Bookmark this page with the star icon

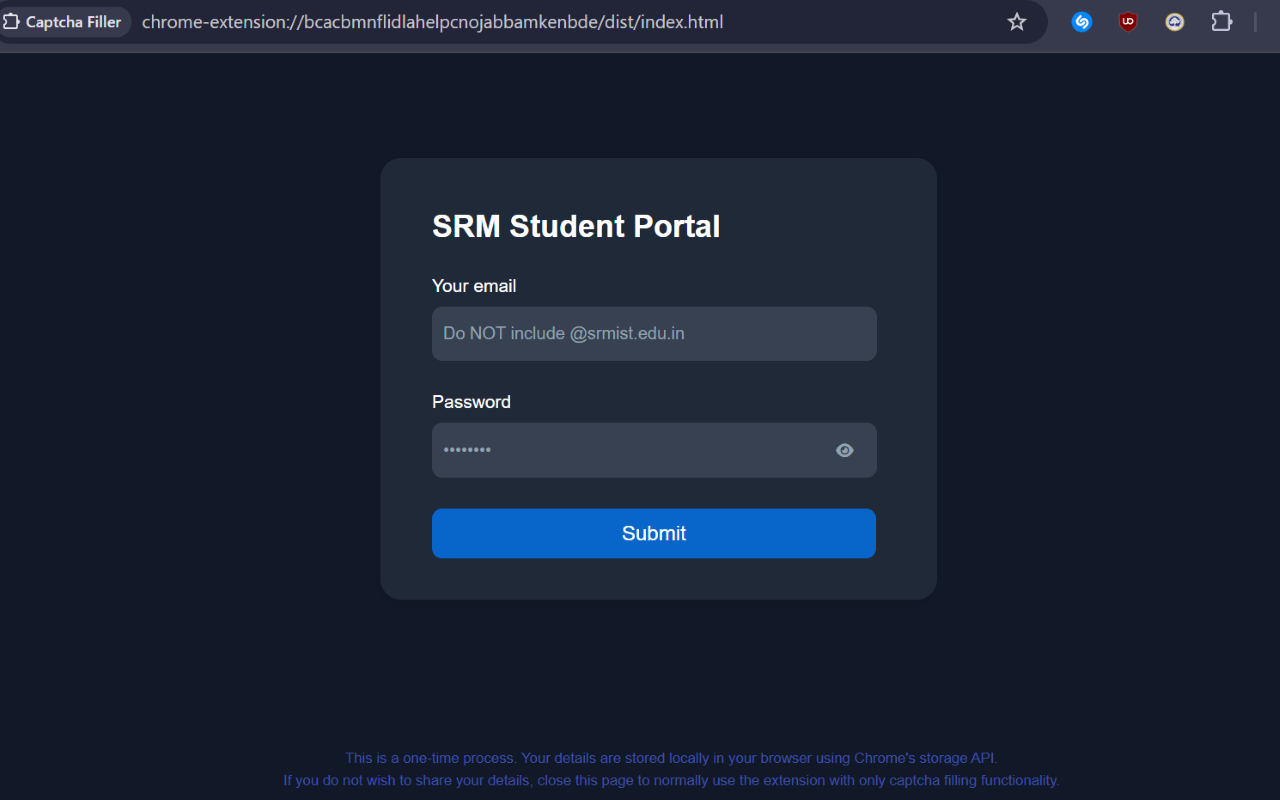[x=1017, y=22]
